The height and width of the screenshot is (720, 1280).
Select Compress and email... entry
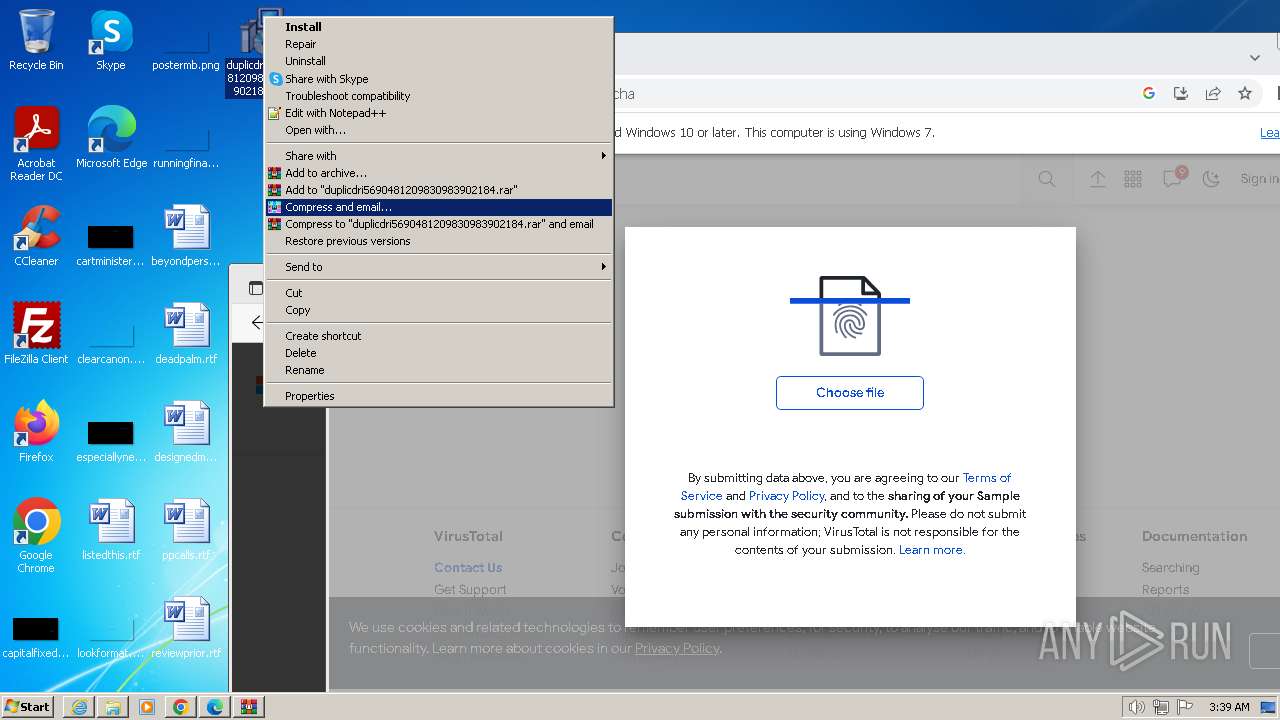438,207
